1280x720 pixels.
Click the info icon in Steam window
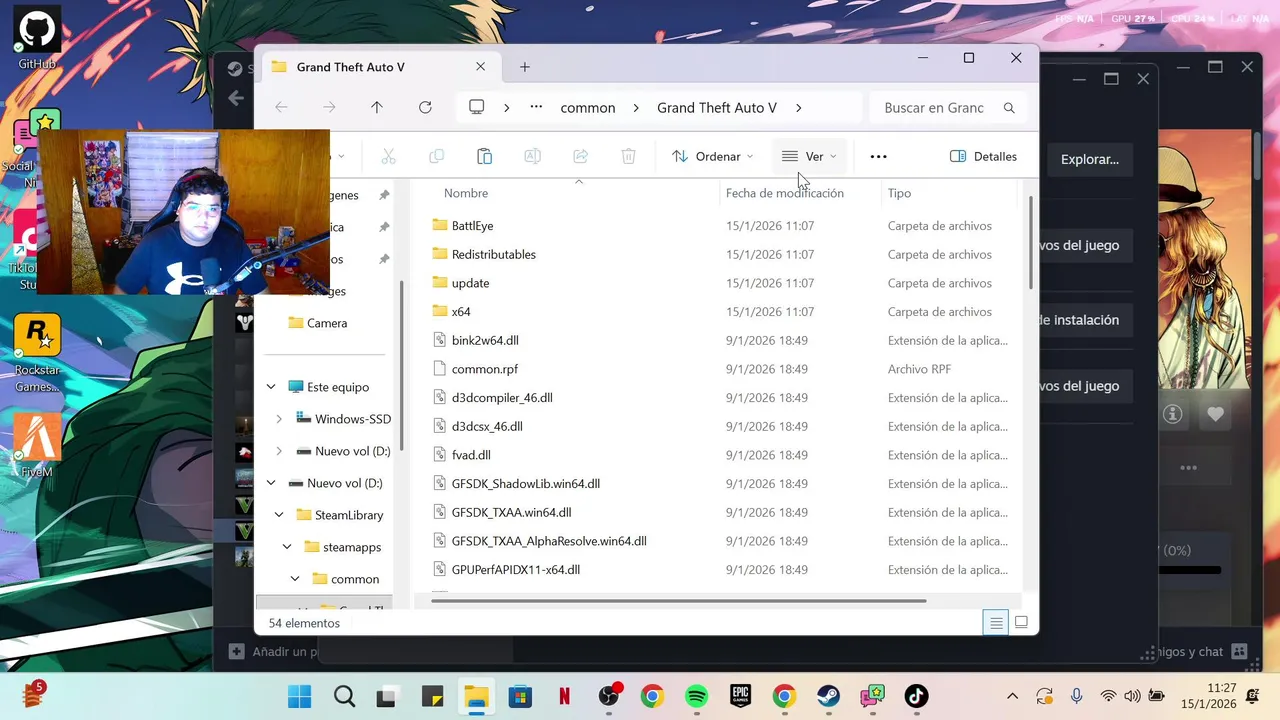[x=1173, y=414]
